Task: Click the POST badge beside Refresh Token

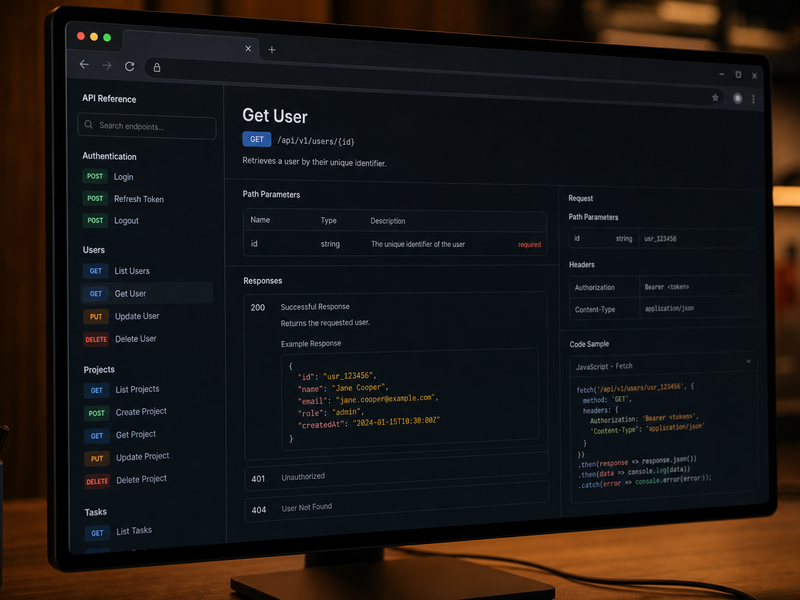Action: coord(95,198)
